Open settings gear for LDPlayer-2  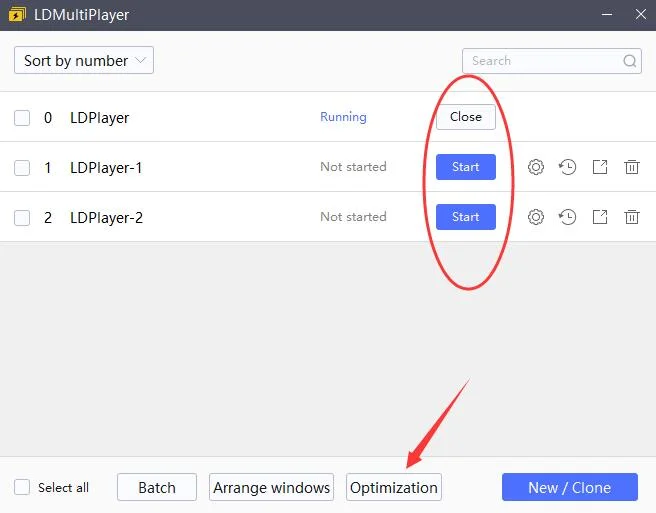tap(536, 217)
